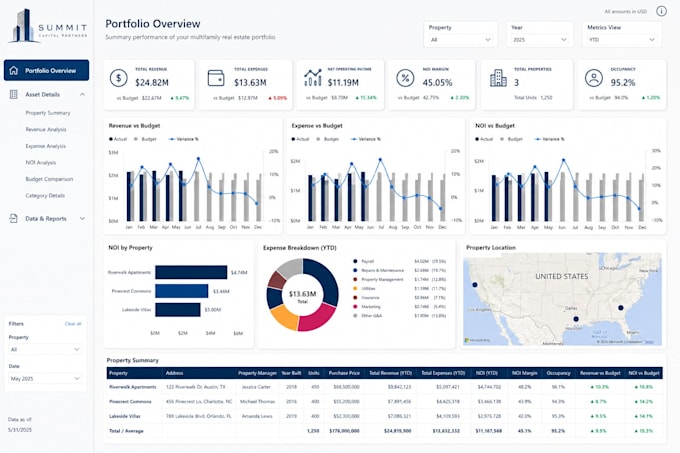Click the map marker in the Southeast
This screenshot has width=680, height=453.
[621, 308]
